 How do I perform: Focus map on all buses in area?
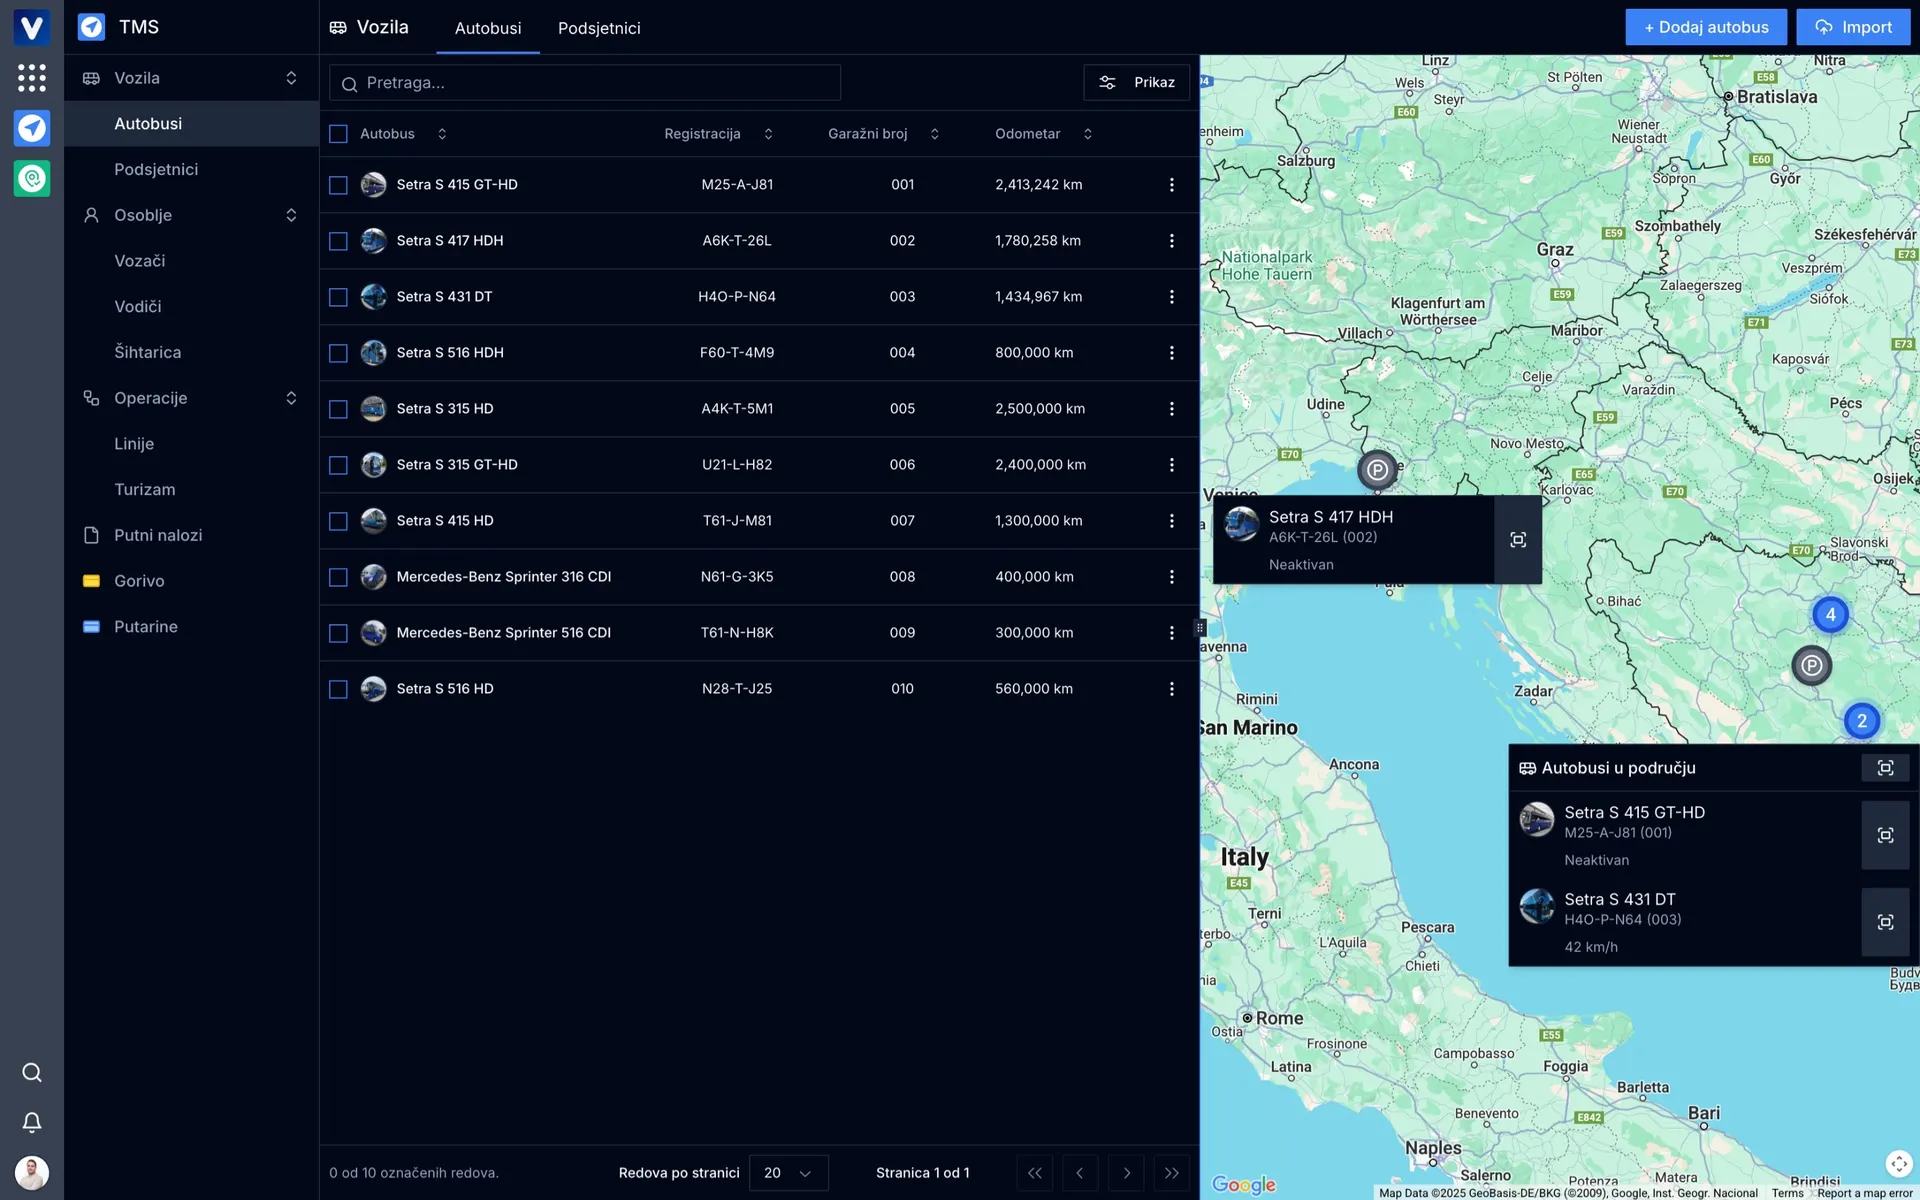pos(1885,768)
